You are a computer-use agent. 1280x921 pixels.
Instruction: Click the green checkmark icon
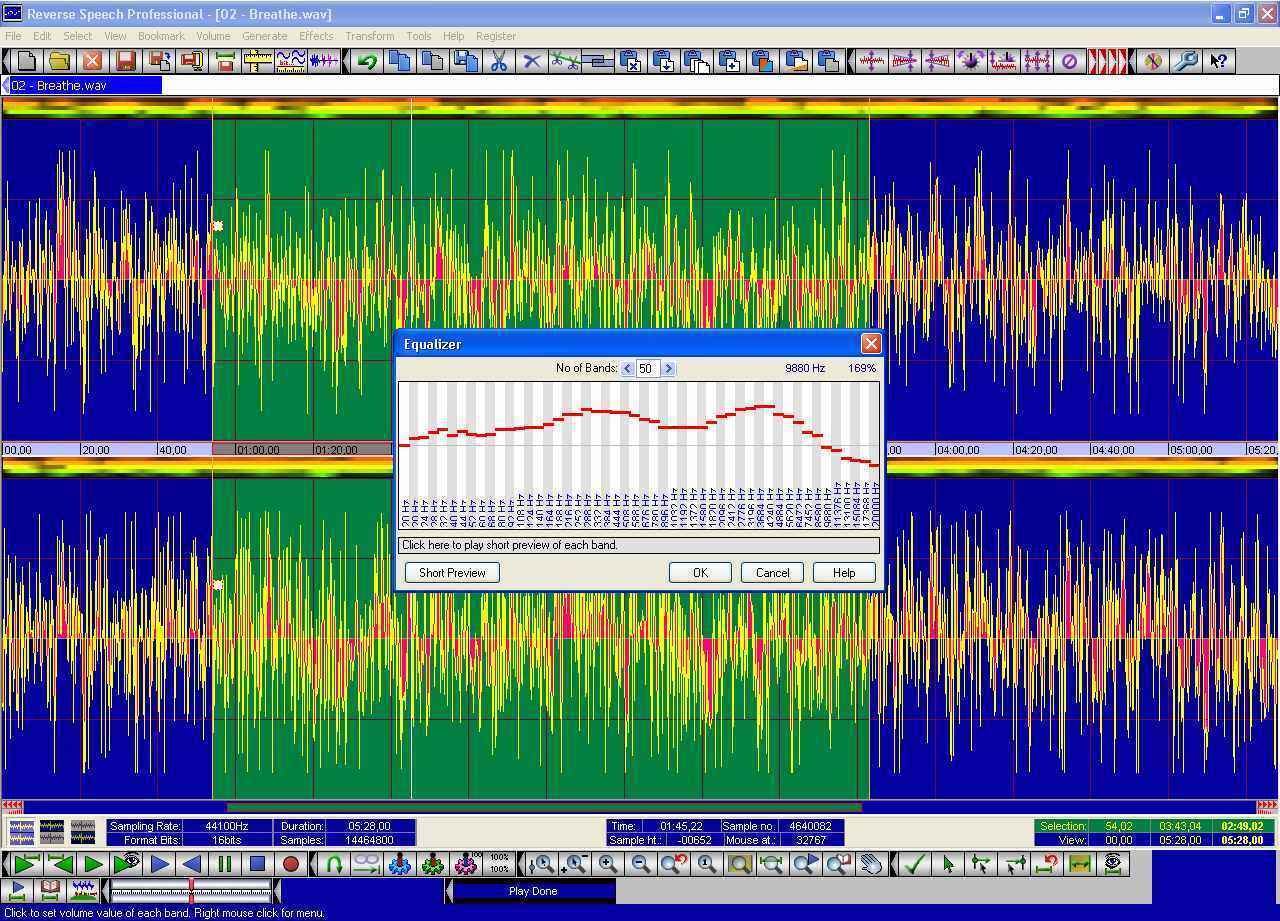click(x=914, y=864)
